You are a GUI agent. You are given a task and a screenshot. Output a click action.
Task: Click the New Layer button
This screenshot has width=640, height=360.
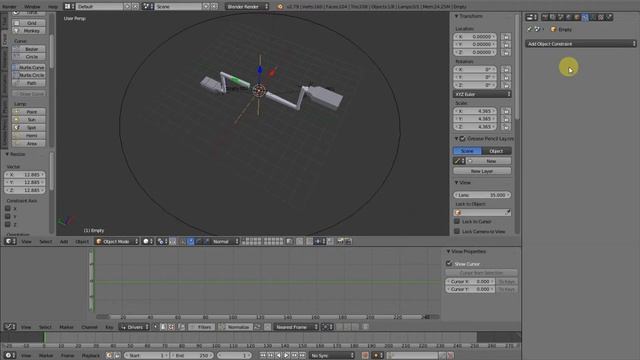tap(482, 171)
